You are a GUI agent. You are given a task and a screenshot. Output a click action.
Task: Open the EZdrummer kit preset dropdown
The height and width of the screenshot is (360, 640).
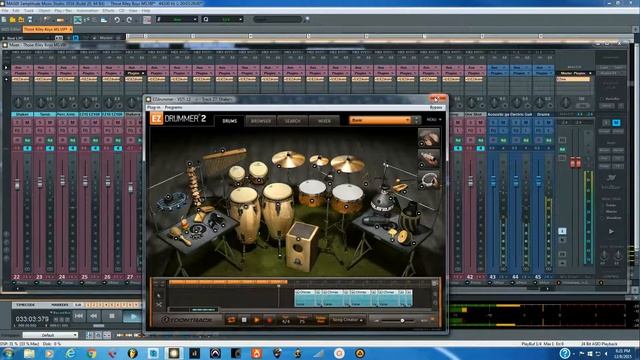[x=380, y=120]
